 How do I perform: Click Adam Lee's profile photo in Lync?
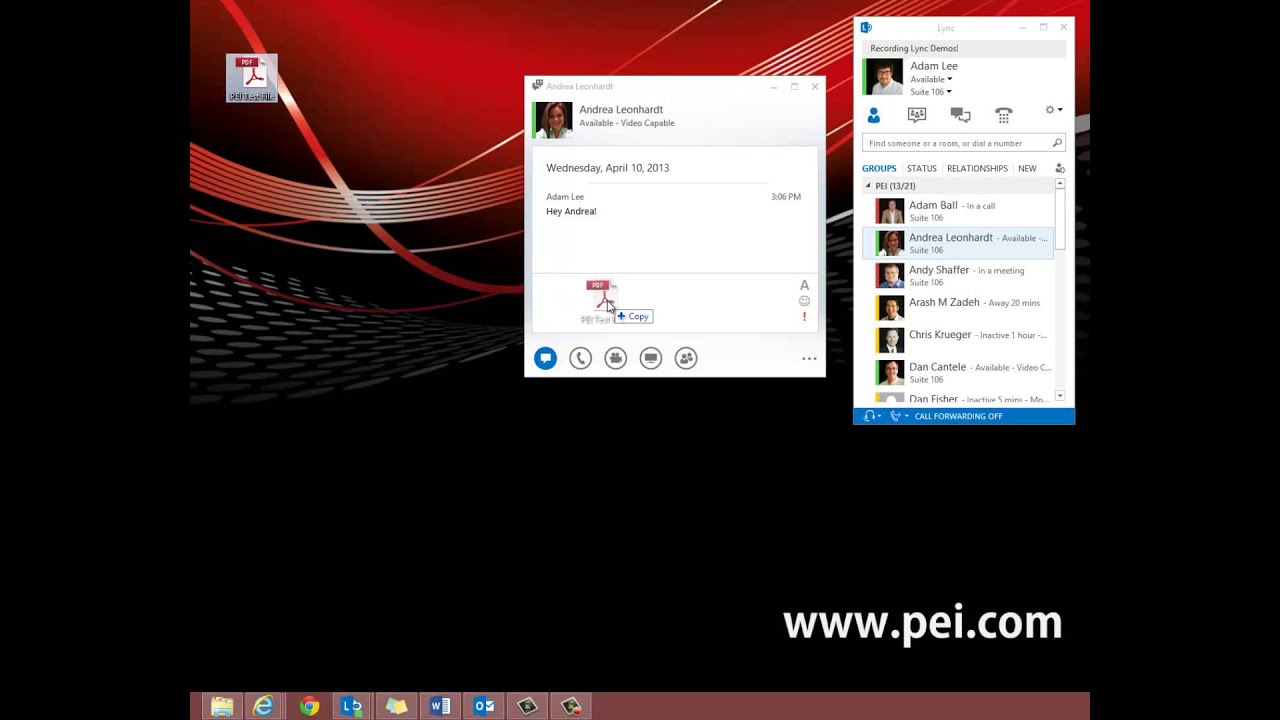(x=884, y=77)
